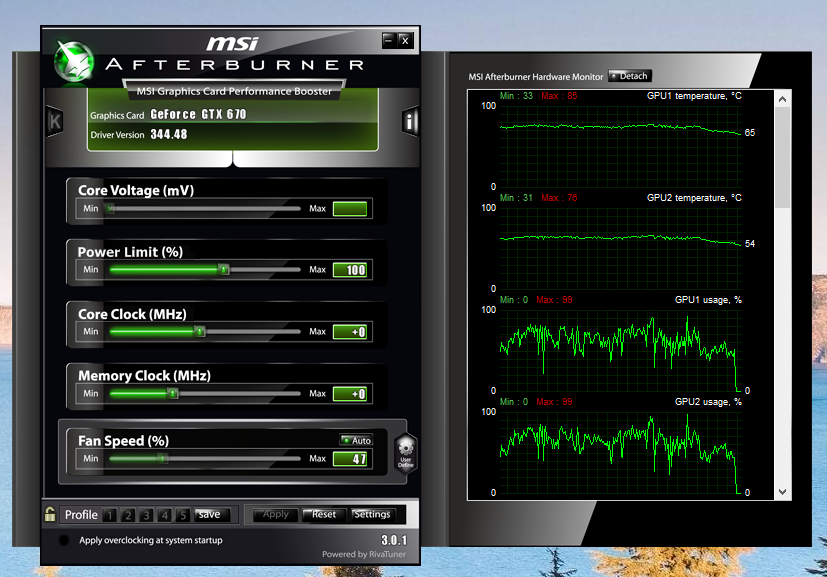Image resolution: width=827 pixels, height=577 pixels.
Task: Click the Fan Speed value field showing 47
Action: pos(350,459)
